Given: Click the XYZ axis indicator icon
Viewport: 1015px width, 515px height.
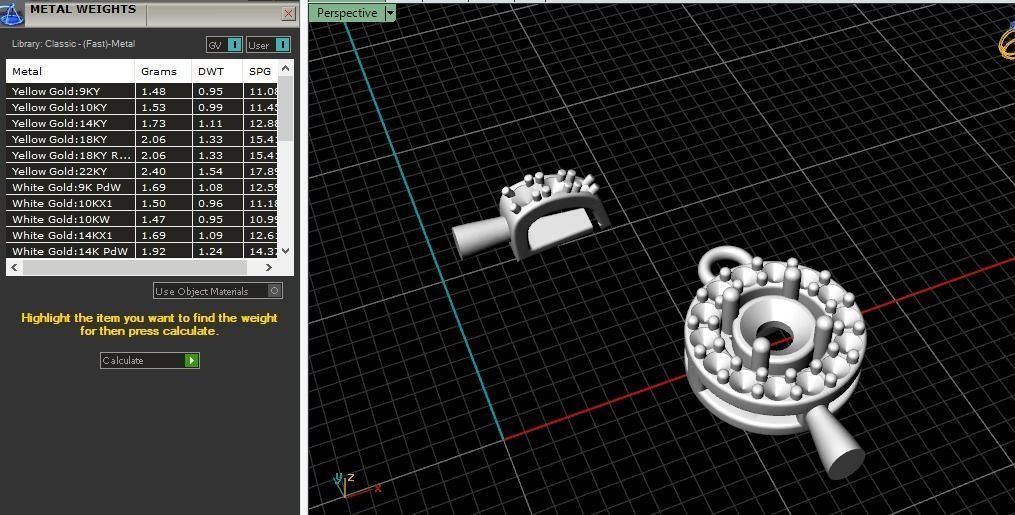Looking at the screenshot, I should tap(355, 487).
